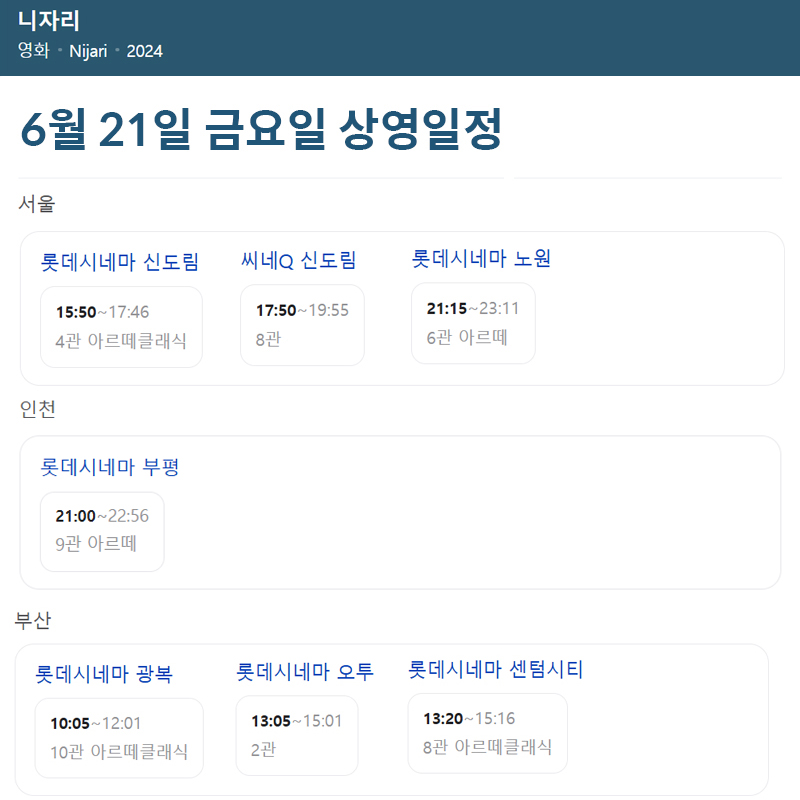
Task: Open the 롯데시네마 노원 theater link
Action: click(x=481, y=259)
